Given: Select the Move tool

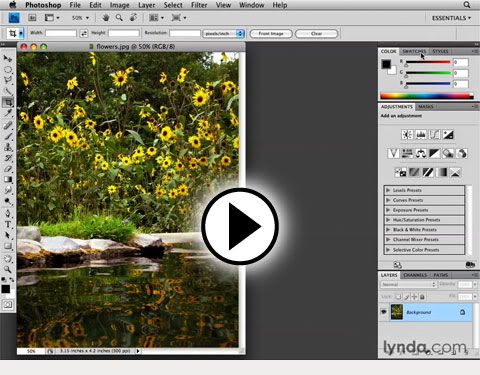Looking at the screenshot, I should point(8,59).
